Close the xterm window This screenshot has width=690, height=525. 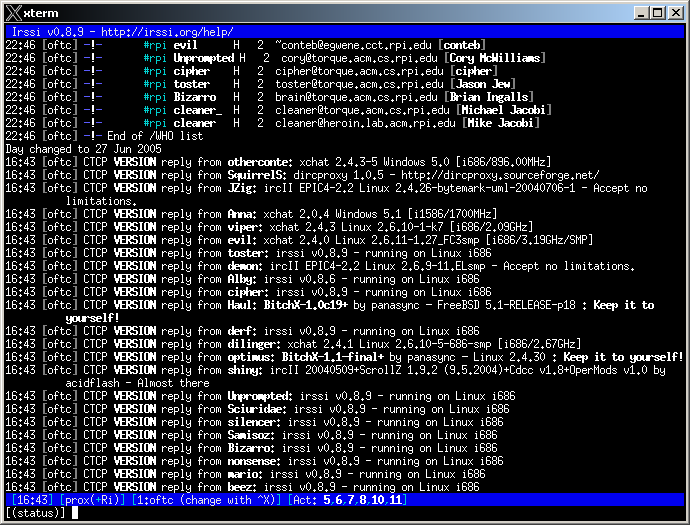point(675,13)
